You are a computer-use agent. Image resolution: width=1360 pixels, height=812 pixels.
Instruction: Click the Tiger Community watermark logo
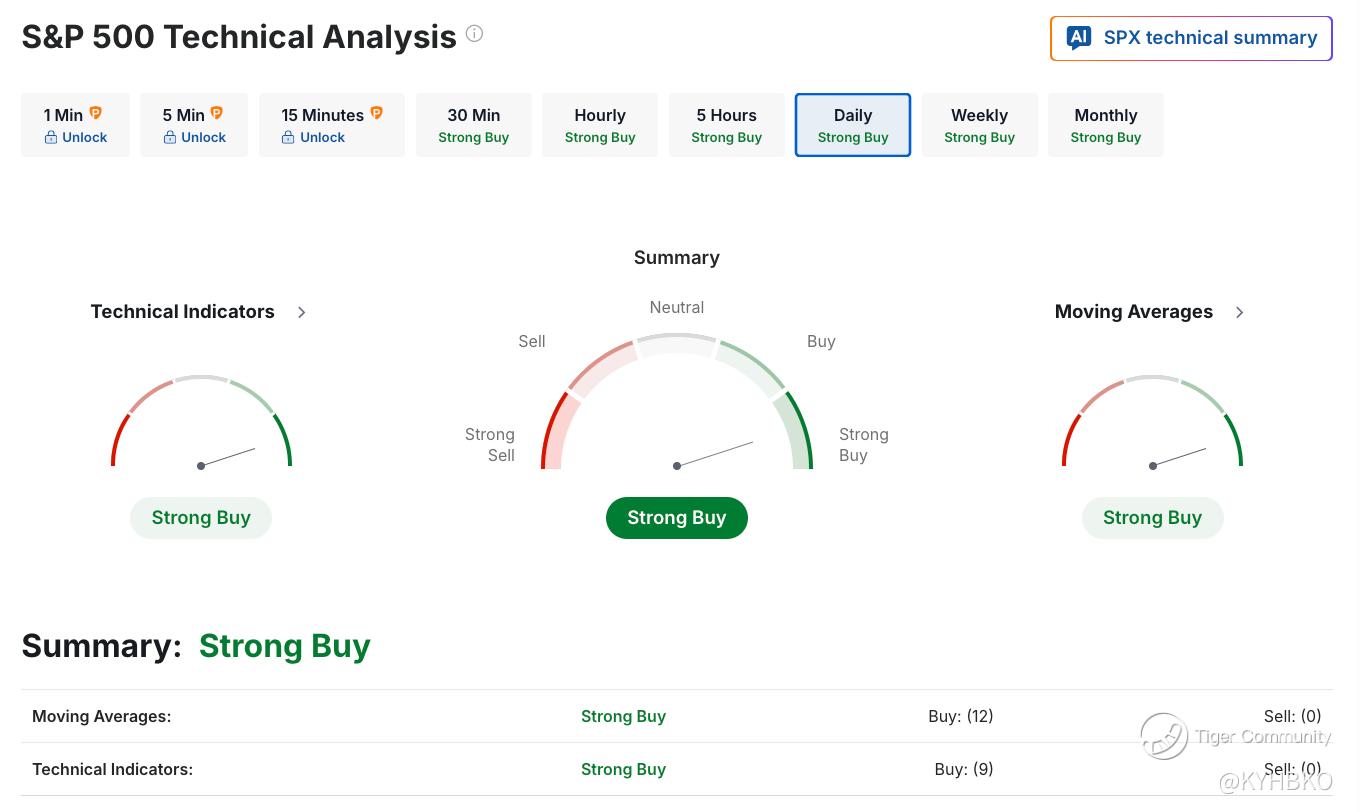click(x=1165, y=737)
